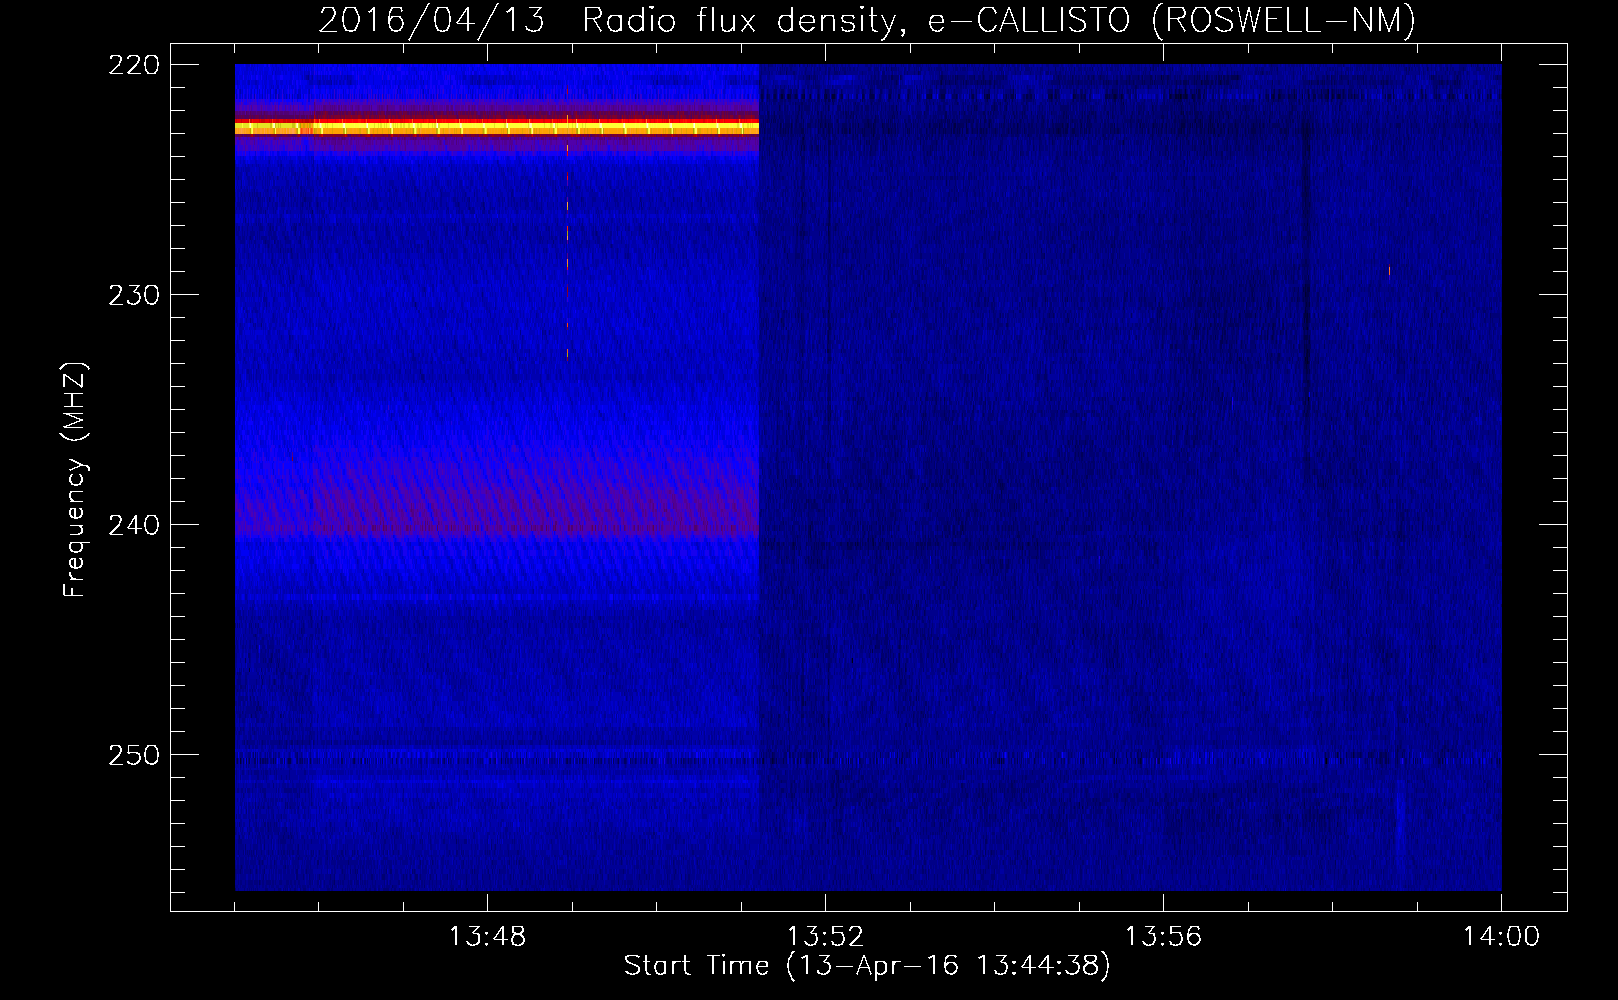Click the 'Start Time (13-Apr-16 13:44:38)' label
Viewport: 1618px width, 1000px height.
click(867, 965)
